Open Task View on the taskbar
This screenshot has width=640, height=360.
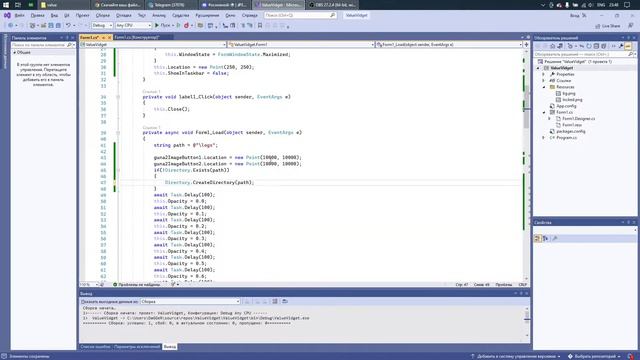18,4
